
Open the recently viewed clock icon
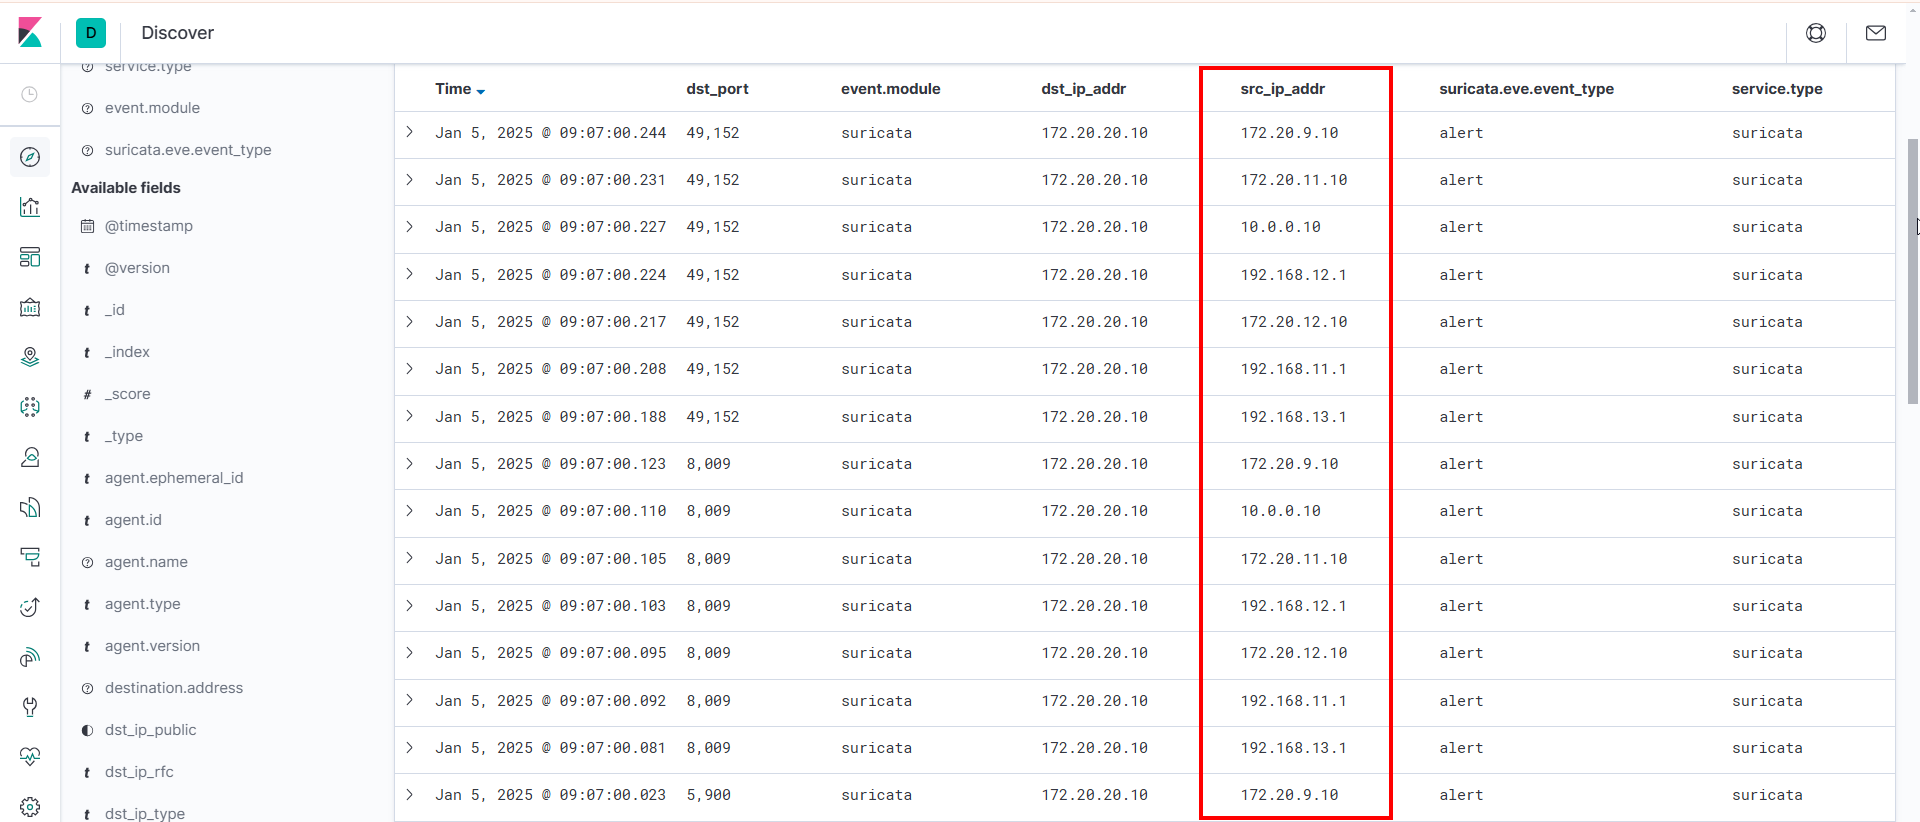(30, 94)
